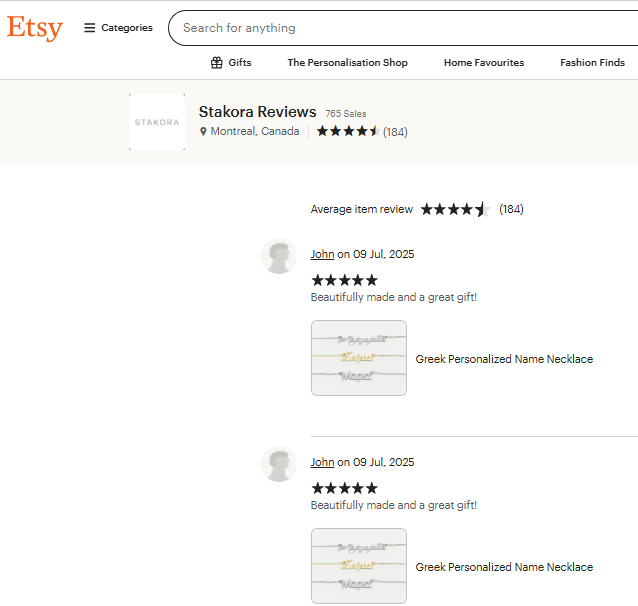Click the first review's five-star rating
Image resolution: width=638 pixels, height=606 pixels.
[x=344, y=280]
